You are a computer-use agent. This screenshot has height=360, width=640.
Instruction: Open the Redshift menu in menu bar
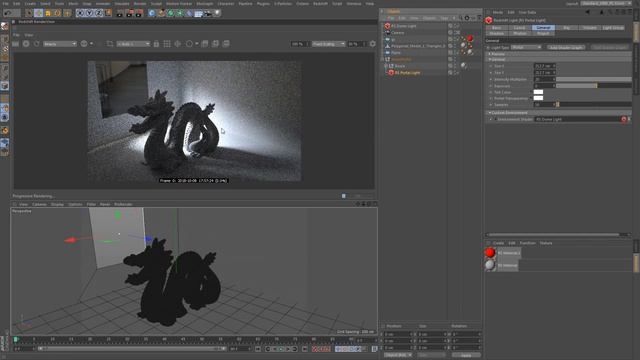click(320, 4)
